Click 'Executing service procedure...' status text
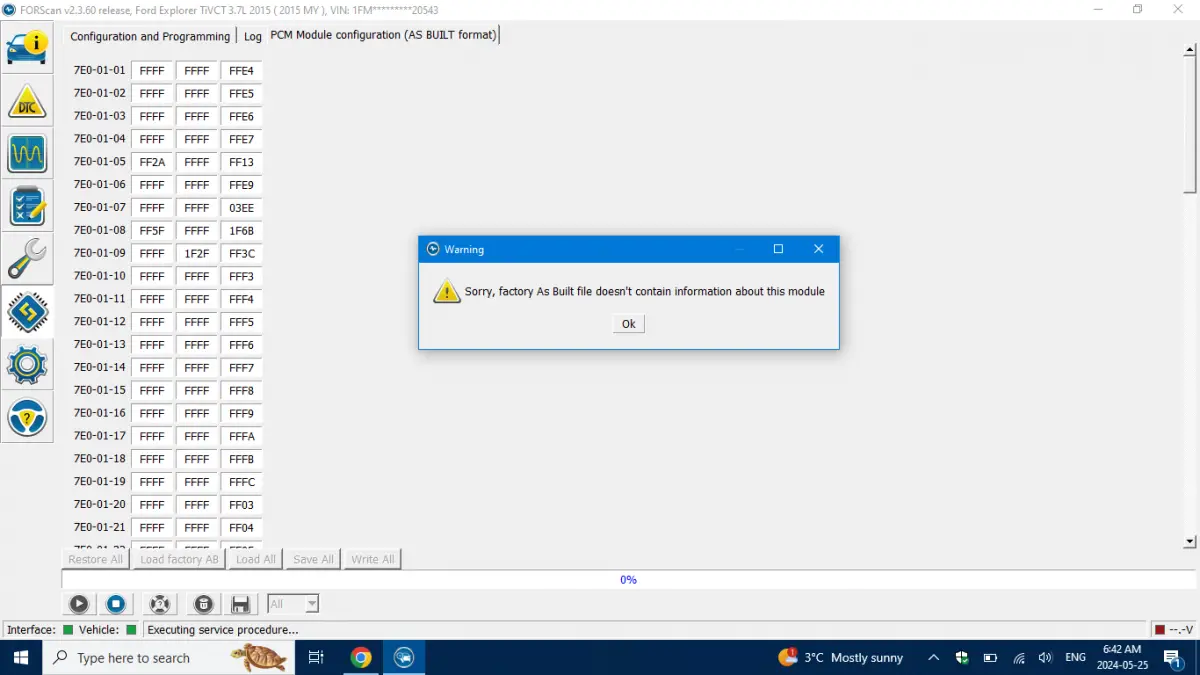Viewport: 1200px width, 675px height. tap(223, 630)
